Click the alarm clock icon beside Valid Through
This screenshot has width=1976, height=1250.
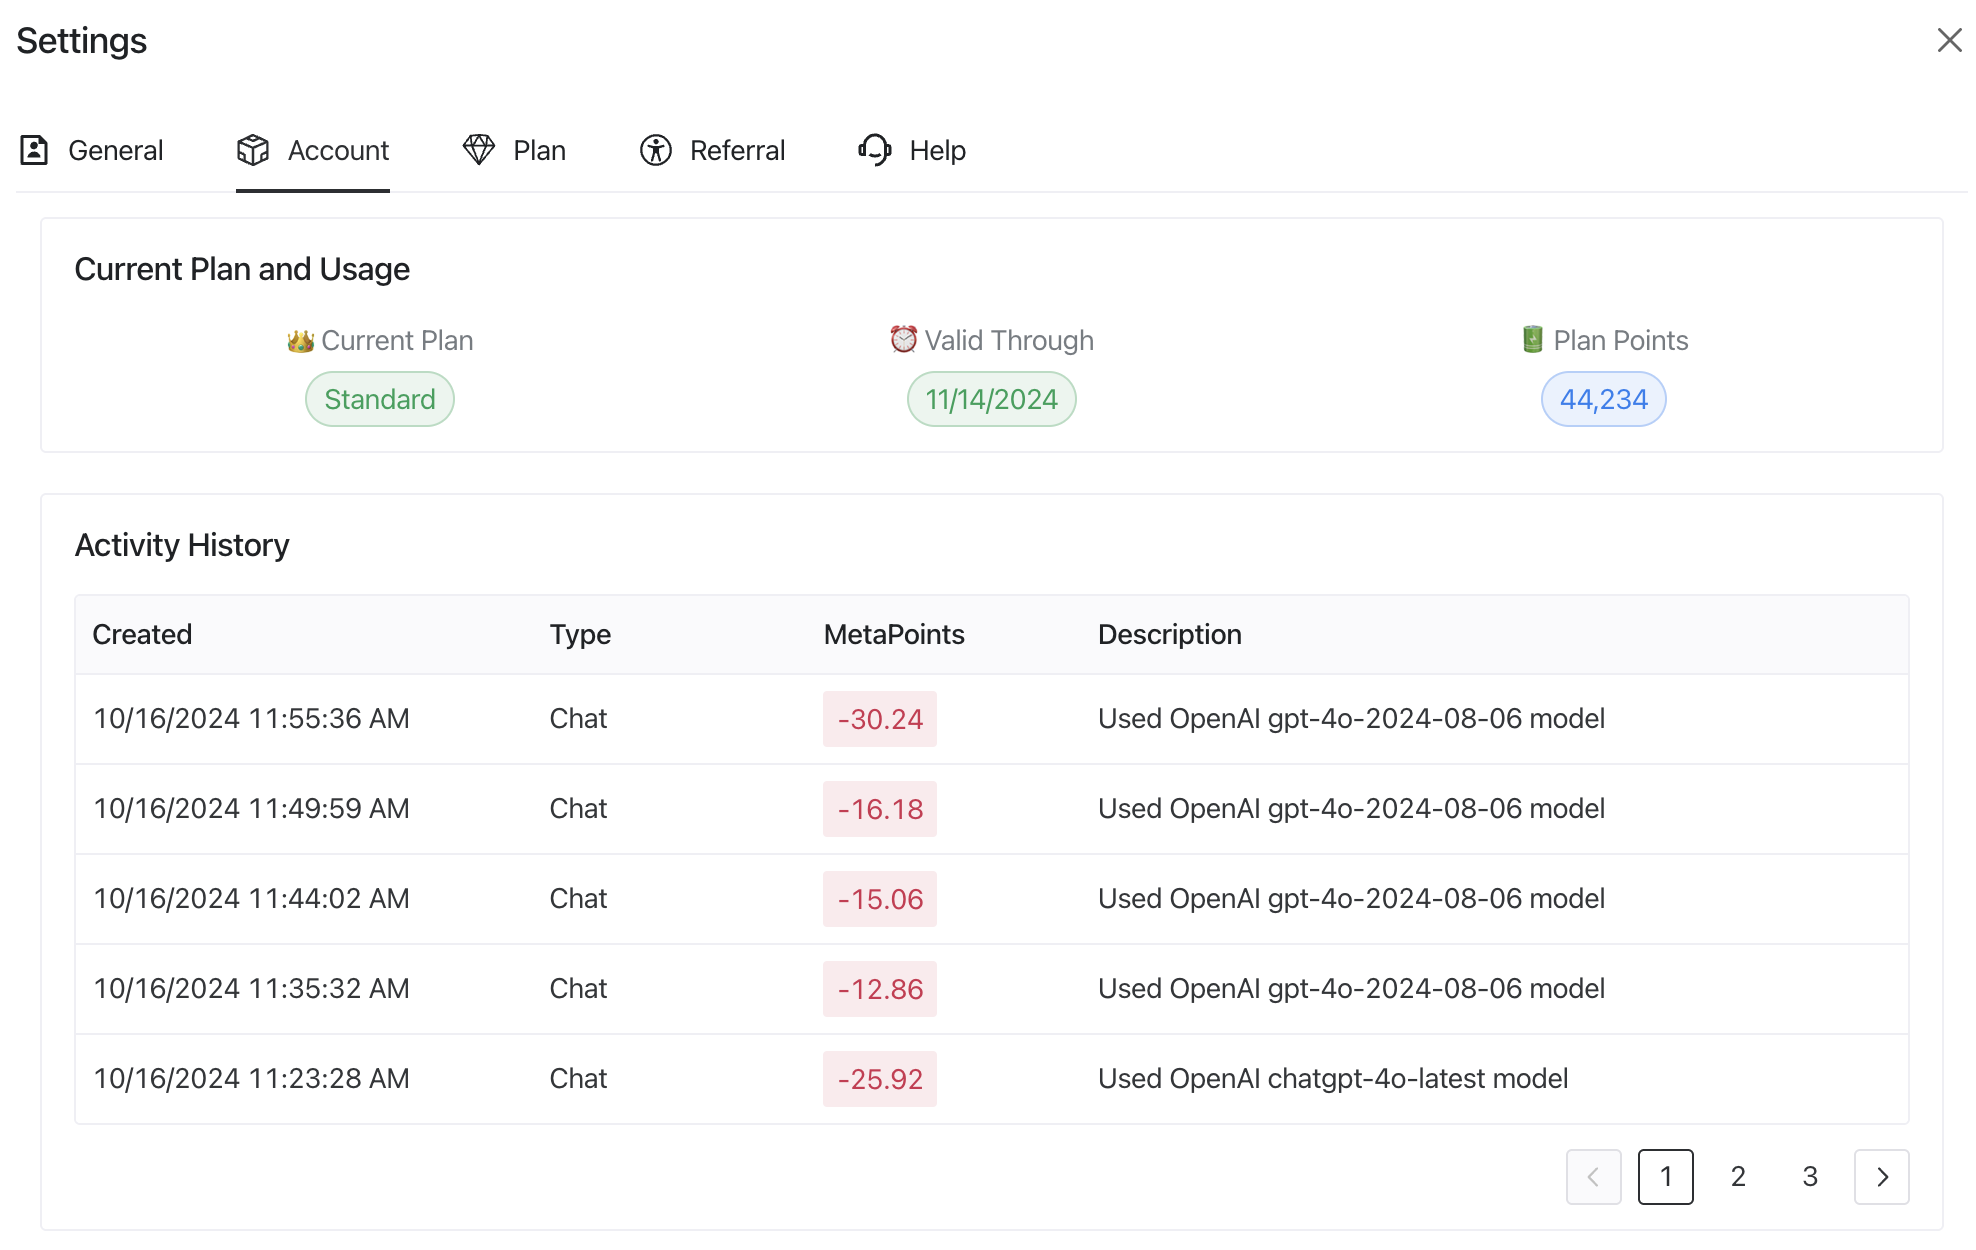point(903,340)
